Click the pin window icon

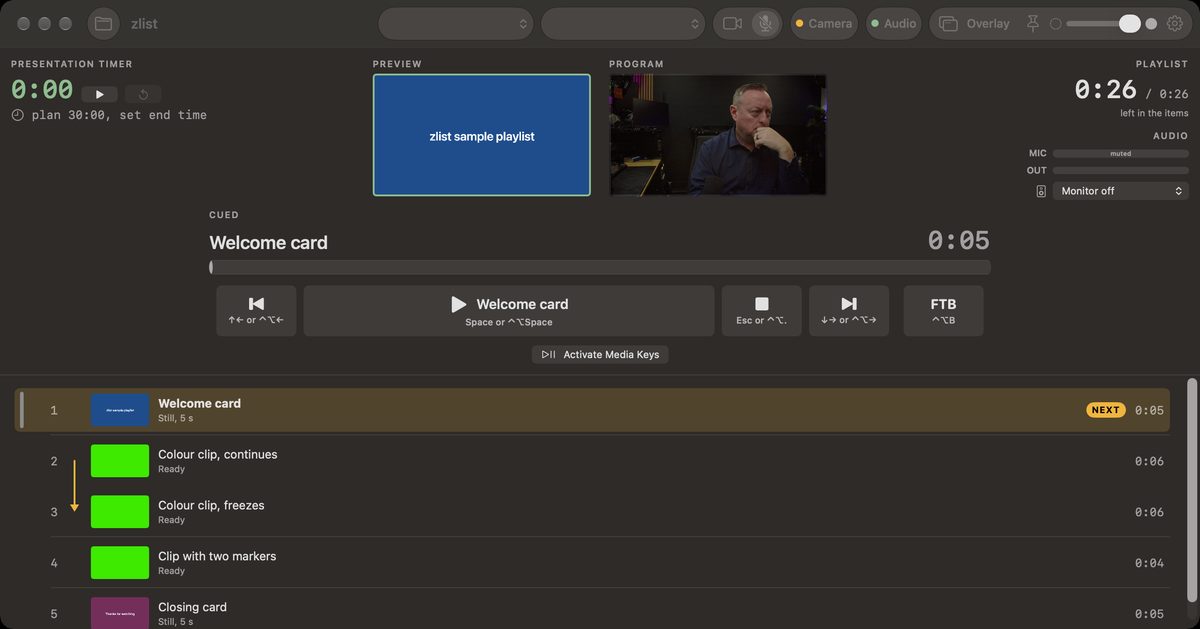[x=1033, y=23]
